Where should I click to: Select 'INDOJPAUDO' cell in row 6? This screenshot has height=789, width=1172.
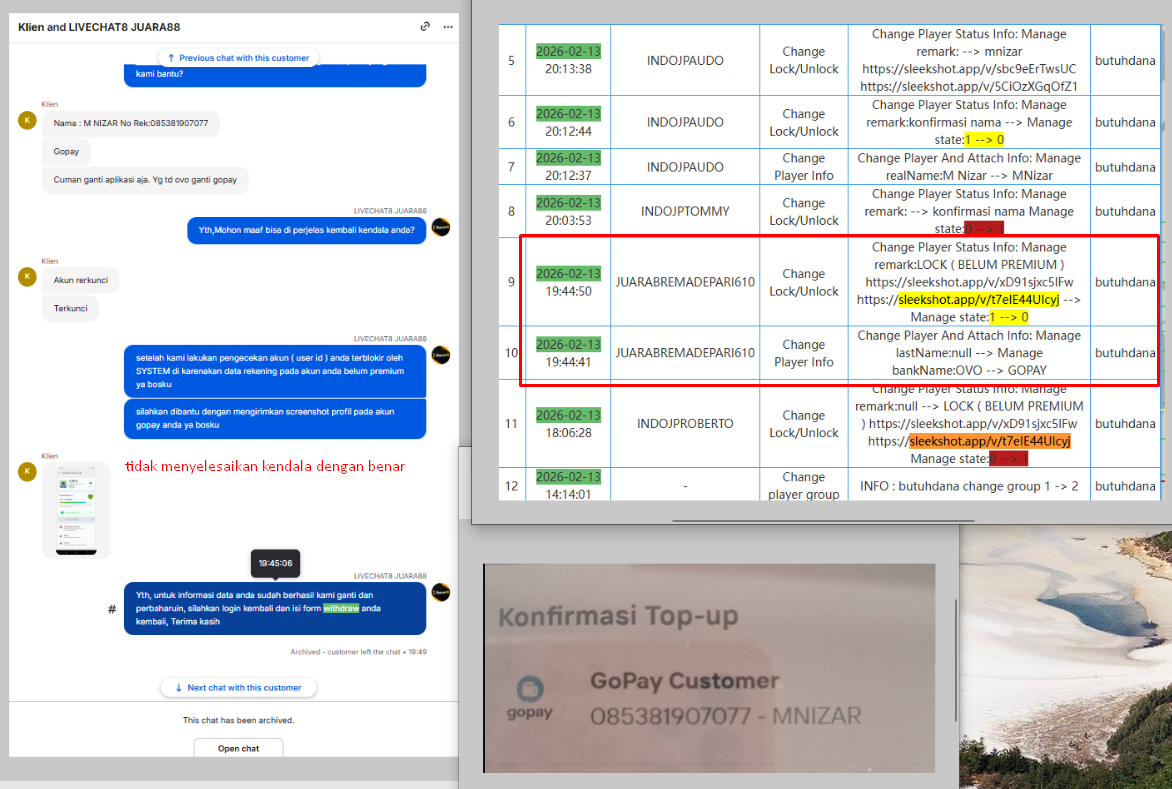[685, 122]
